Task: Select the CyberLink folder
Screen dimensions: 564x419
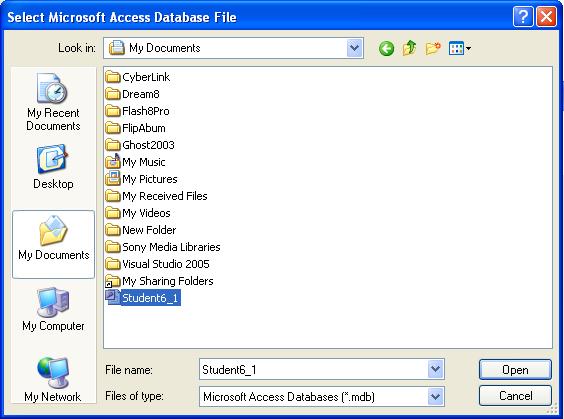Action: point(138,77)
